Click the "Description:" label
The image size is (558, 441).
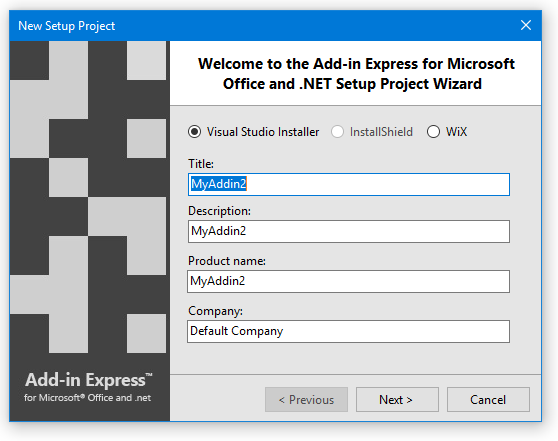[x=220, y=211]
